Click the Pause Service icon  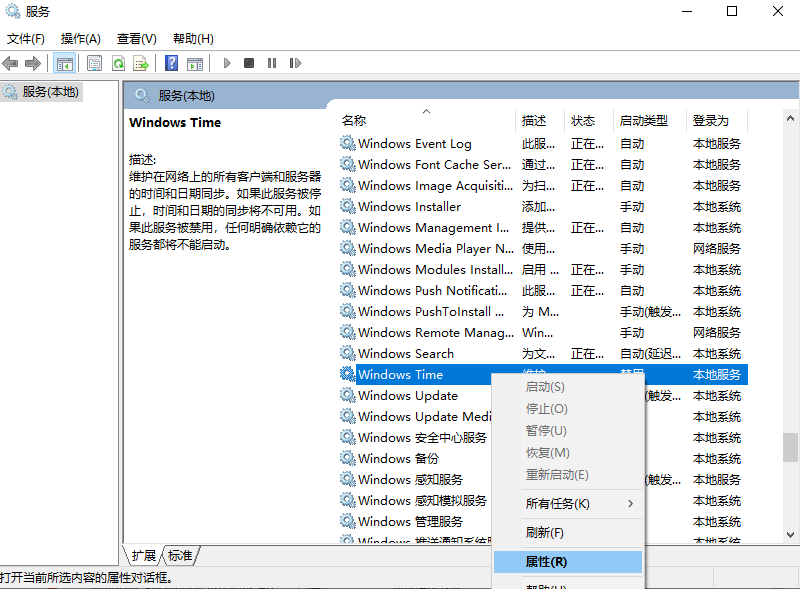pyautogui.click(x=272, y=62)
